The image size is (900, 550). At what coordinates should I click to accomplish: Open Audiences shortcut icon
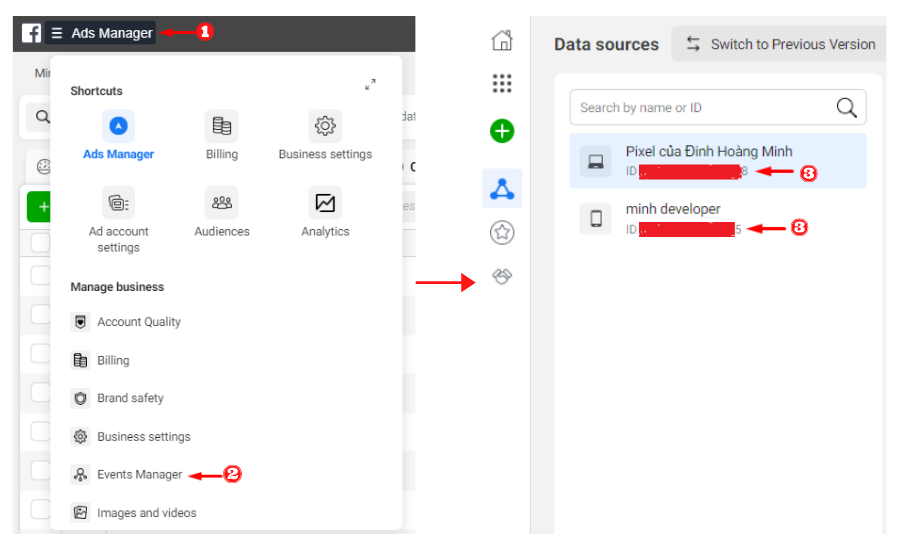[222, 203]
